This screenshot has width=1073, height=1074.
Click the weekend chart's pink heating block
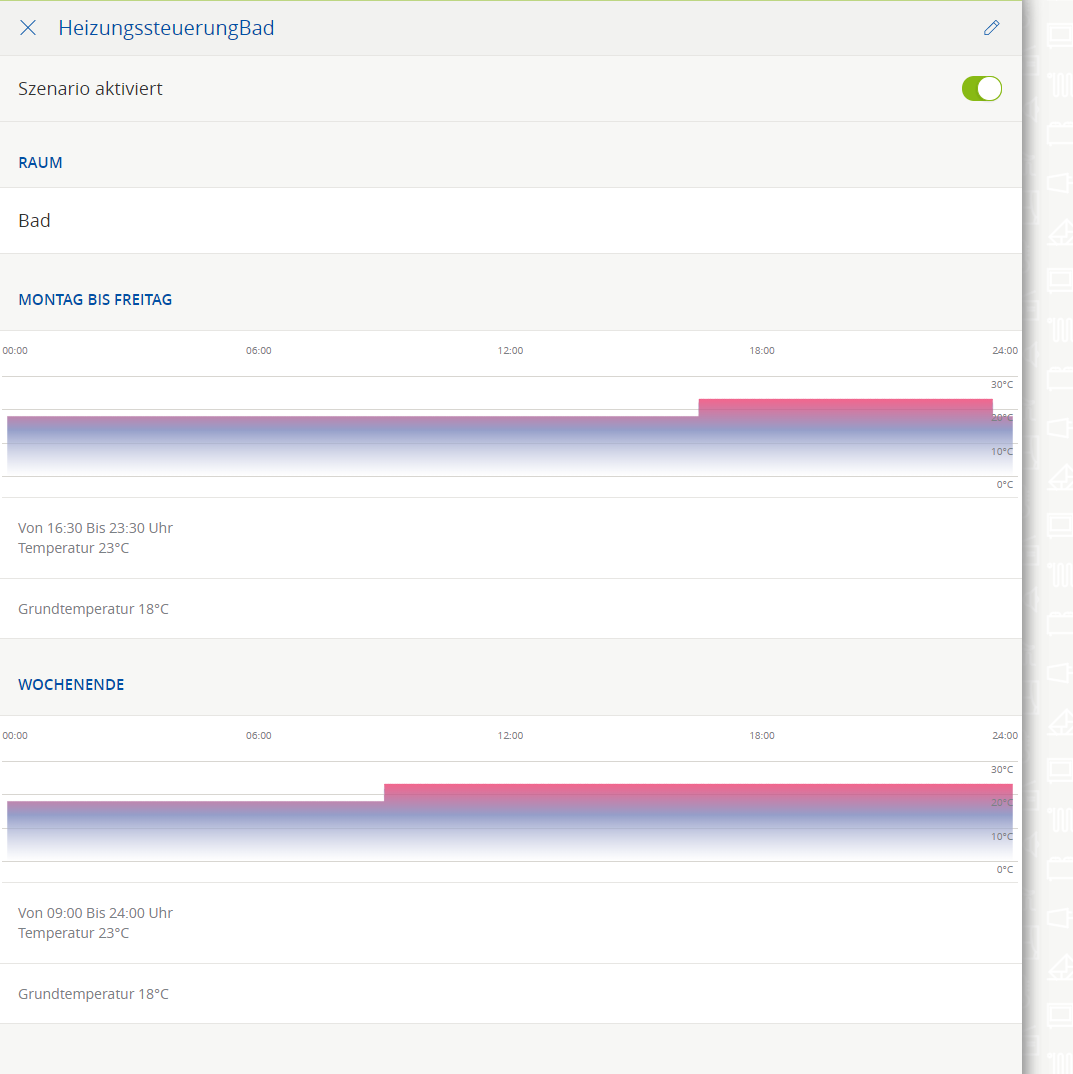[698, 791]
